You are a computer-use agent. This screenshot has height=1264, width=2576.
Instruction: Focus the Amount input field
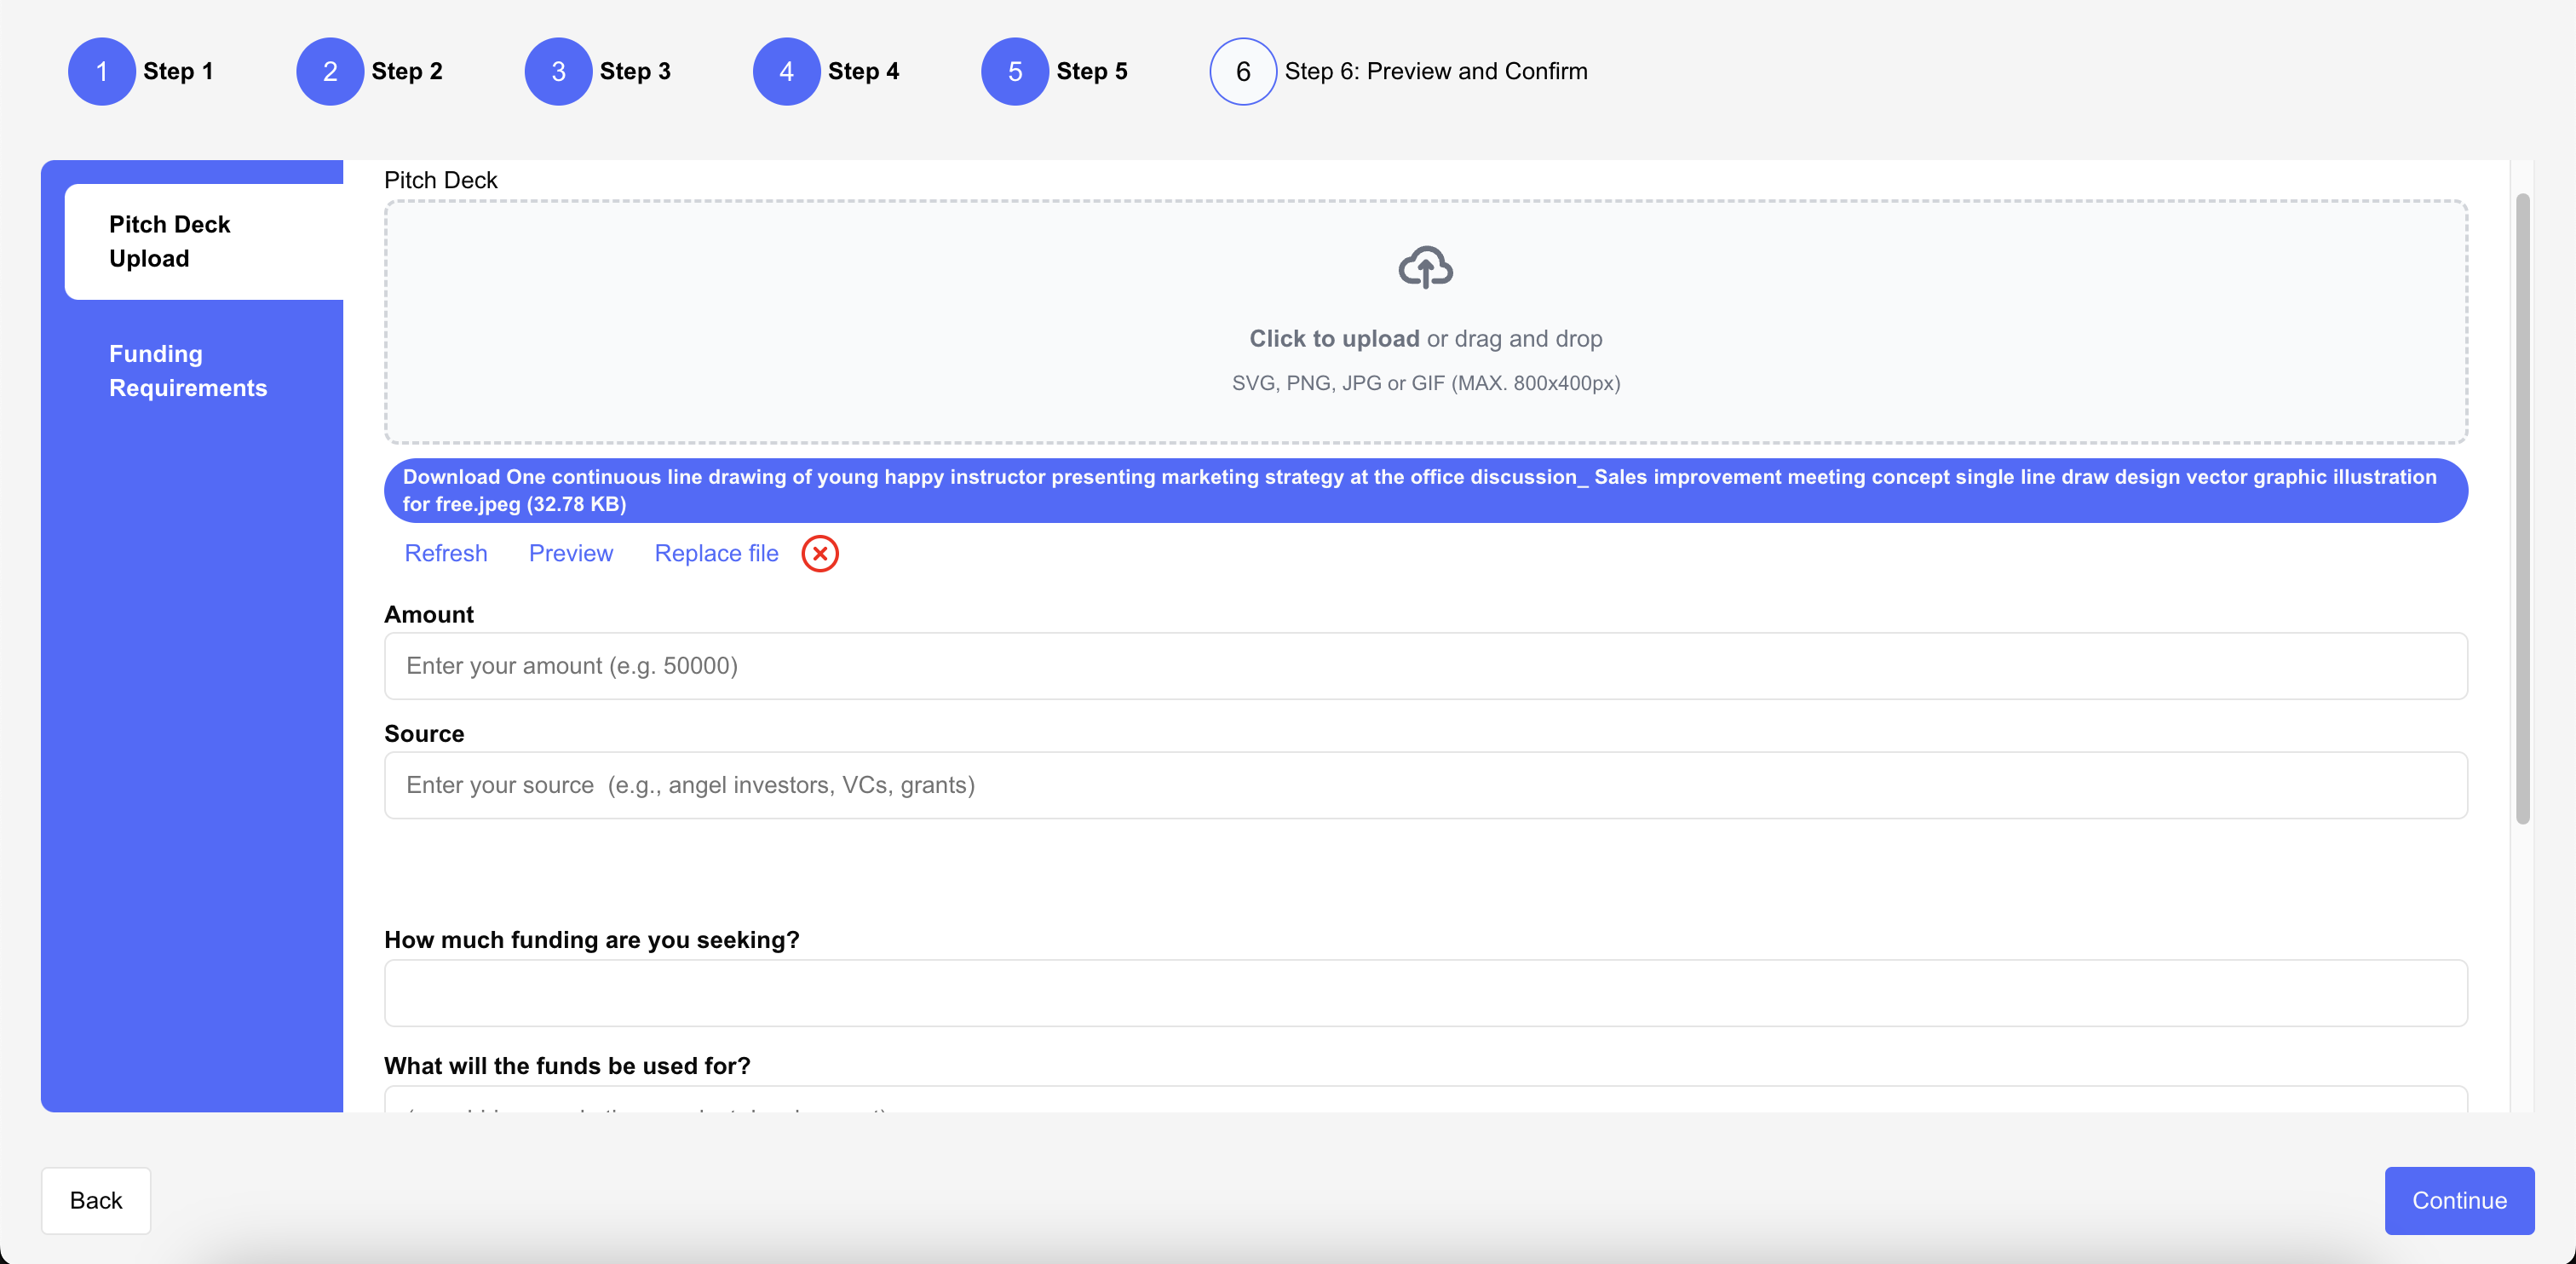tap(1425, 666)
